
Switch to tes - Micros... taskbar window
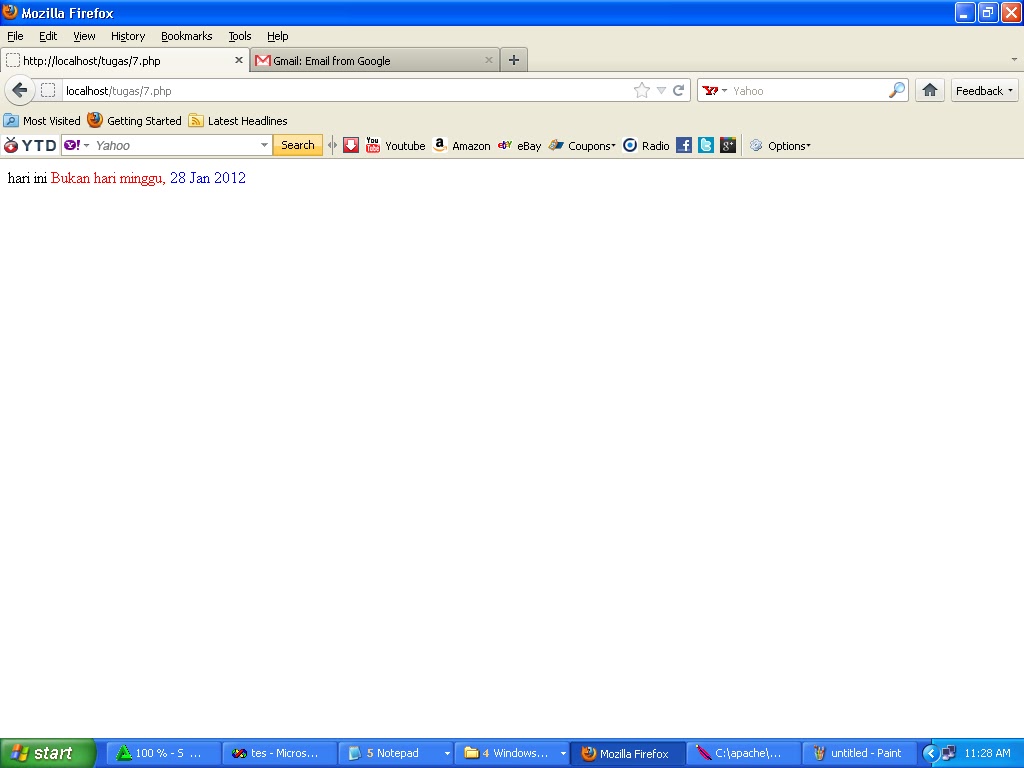[x=279, y=754]
